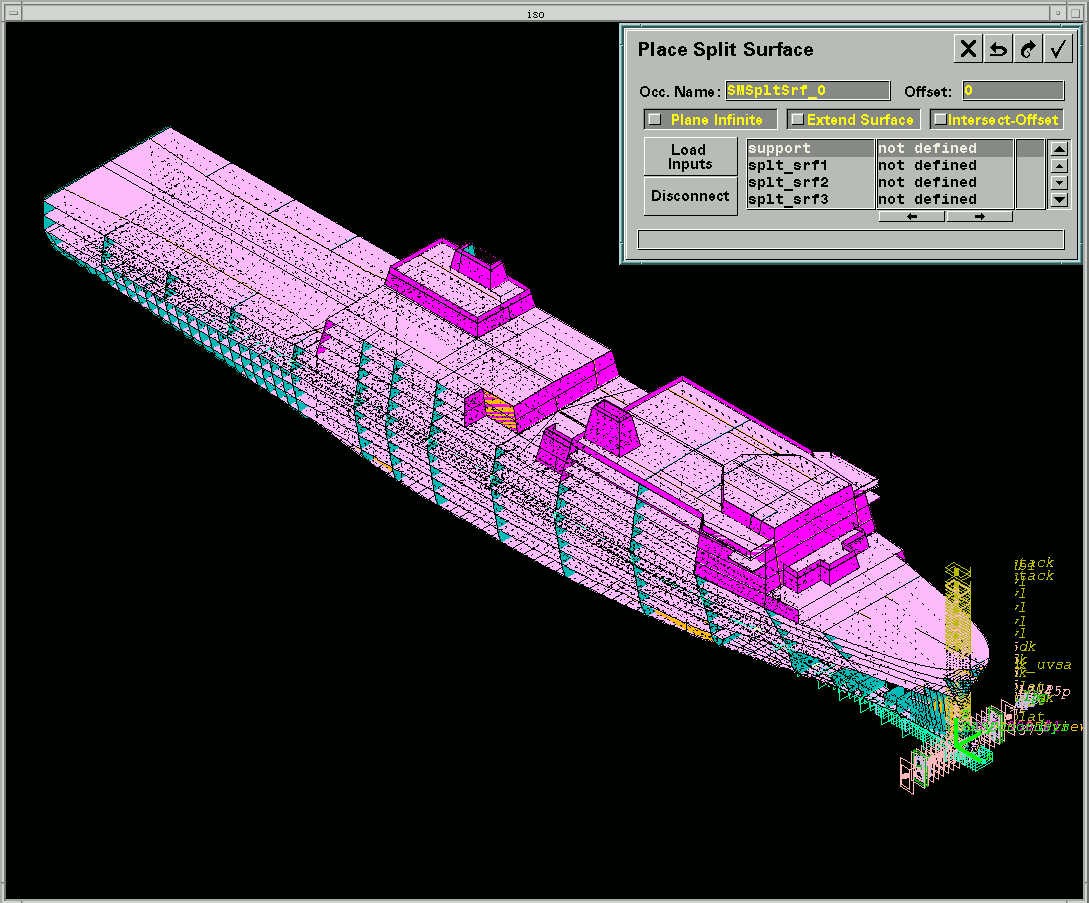Open the iso window menu button

click(13, 13)
